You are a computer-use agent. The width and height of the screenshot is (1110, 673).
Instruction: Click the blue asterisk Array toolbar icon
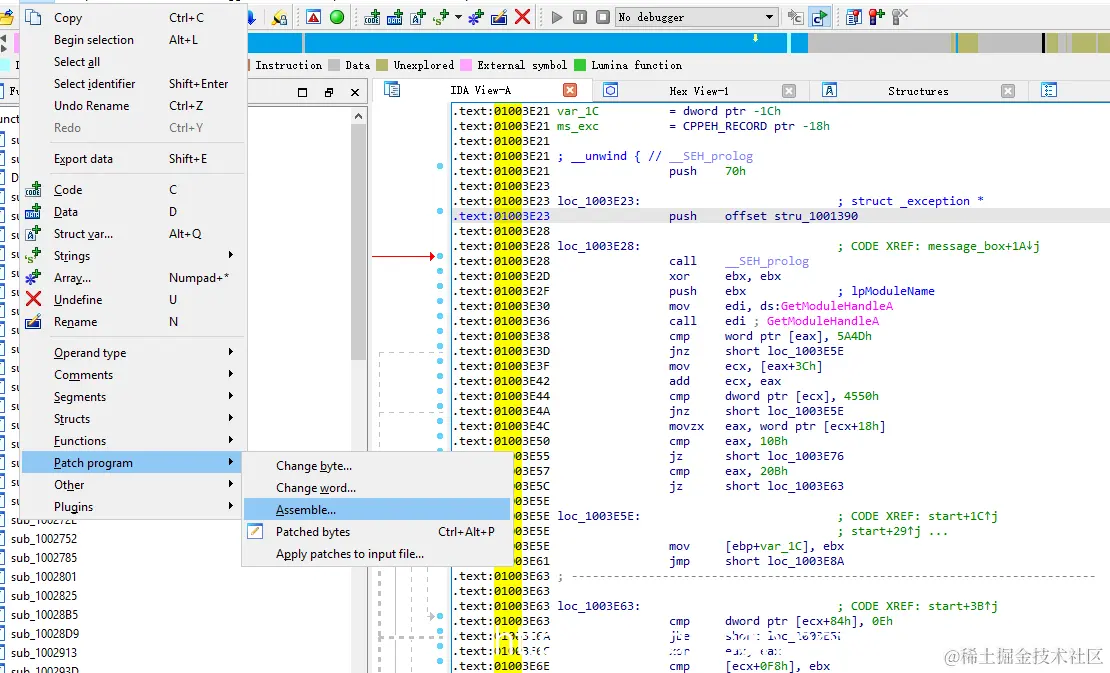476,17
